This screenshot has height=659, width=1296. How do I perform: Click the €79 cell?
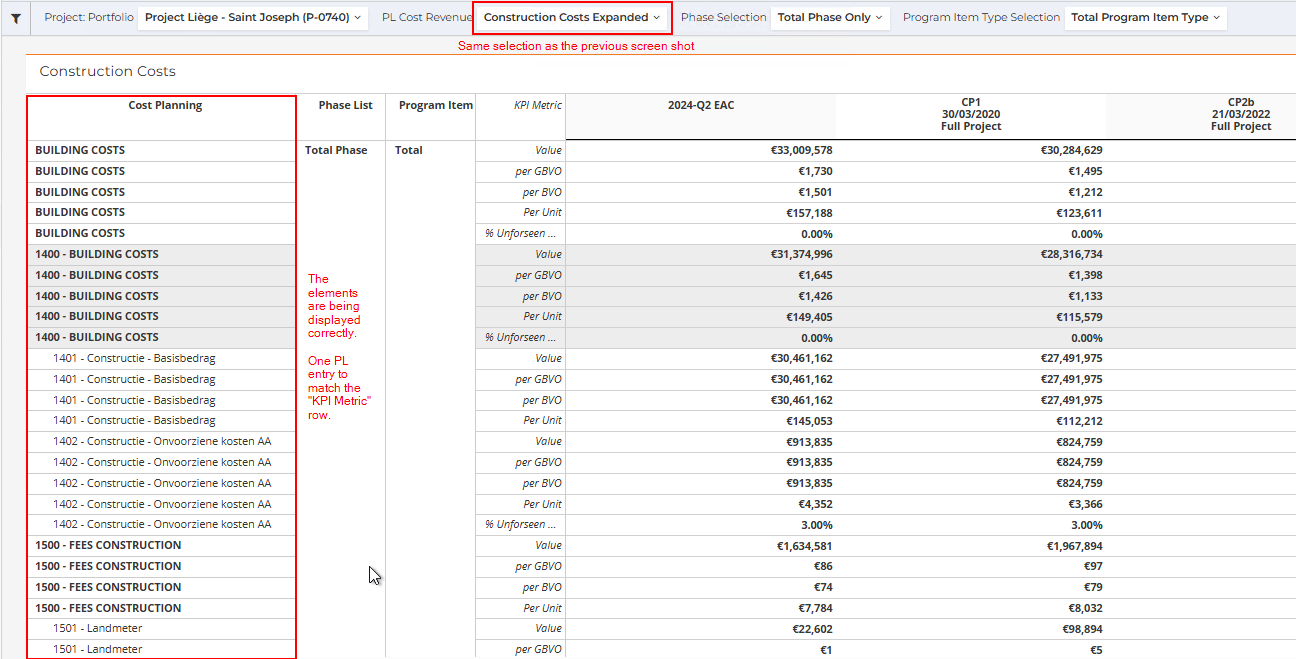pos(1093,588)
